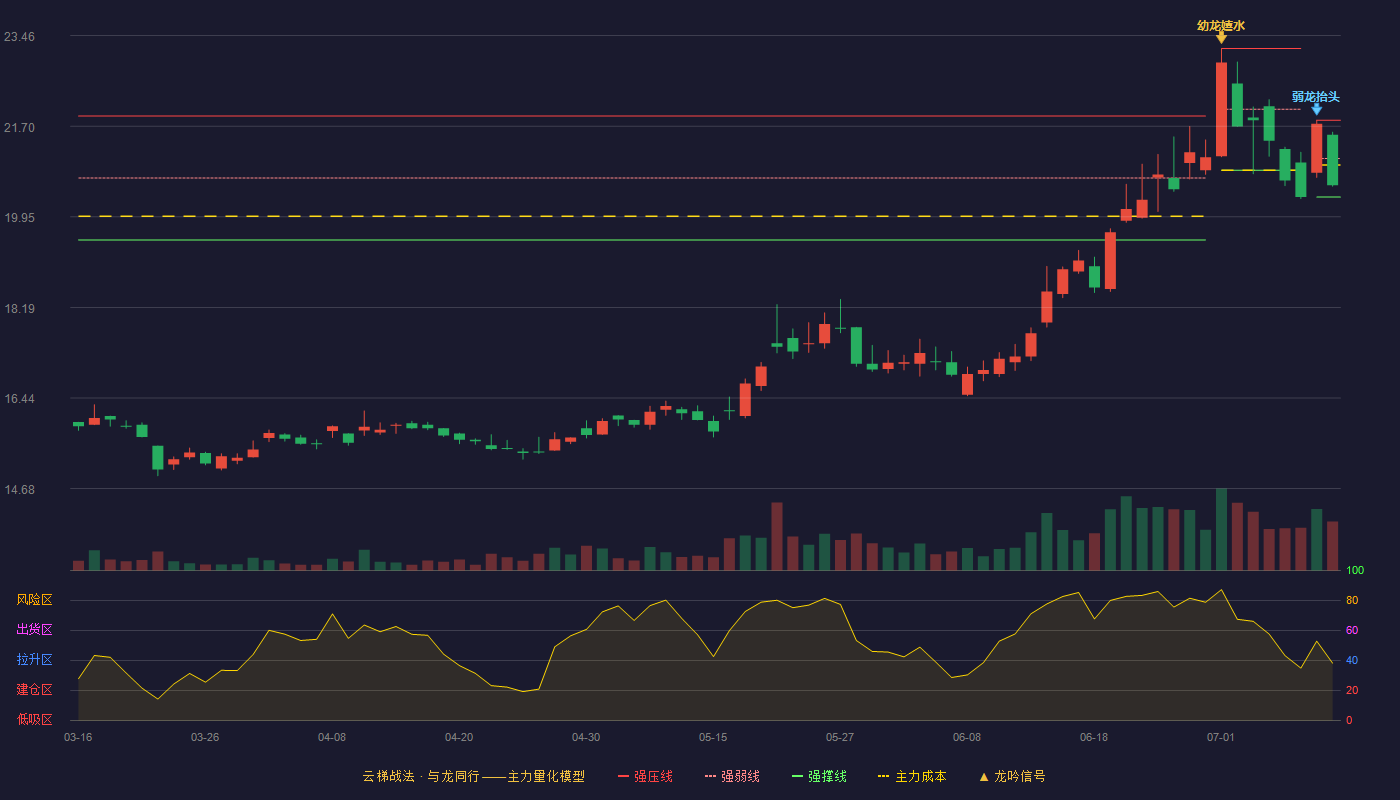Click the 60 indicator scale label
The image size is (1400, 800).
click(1352, 630)
